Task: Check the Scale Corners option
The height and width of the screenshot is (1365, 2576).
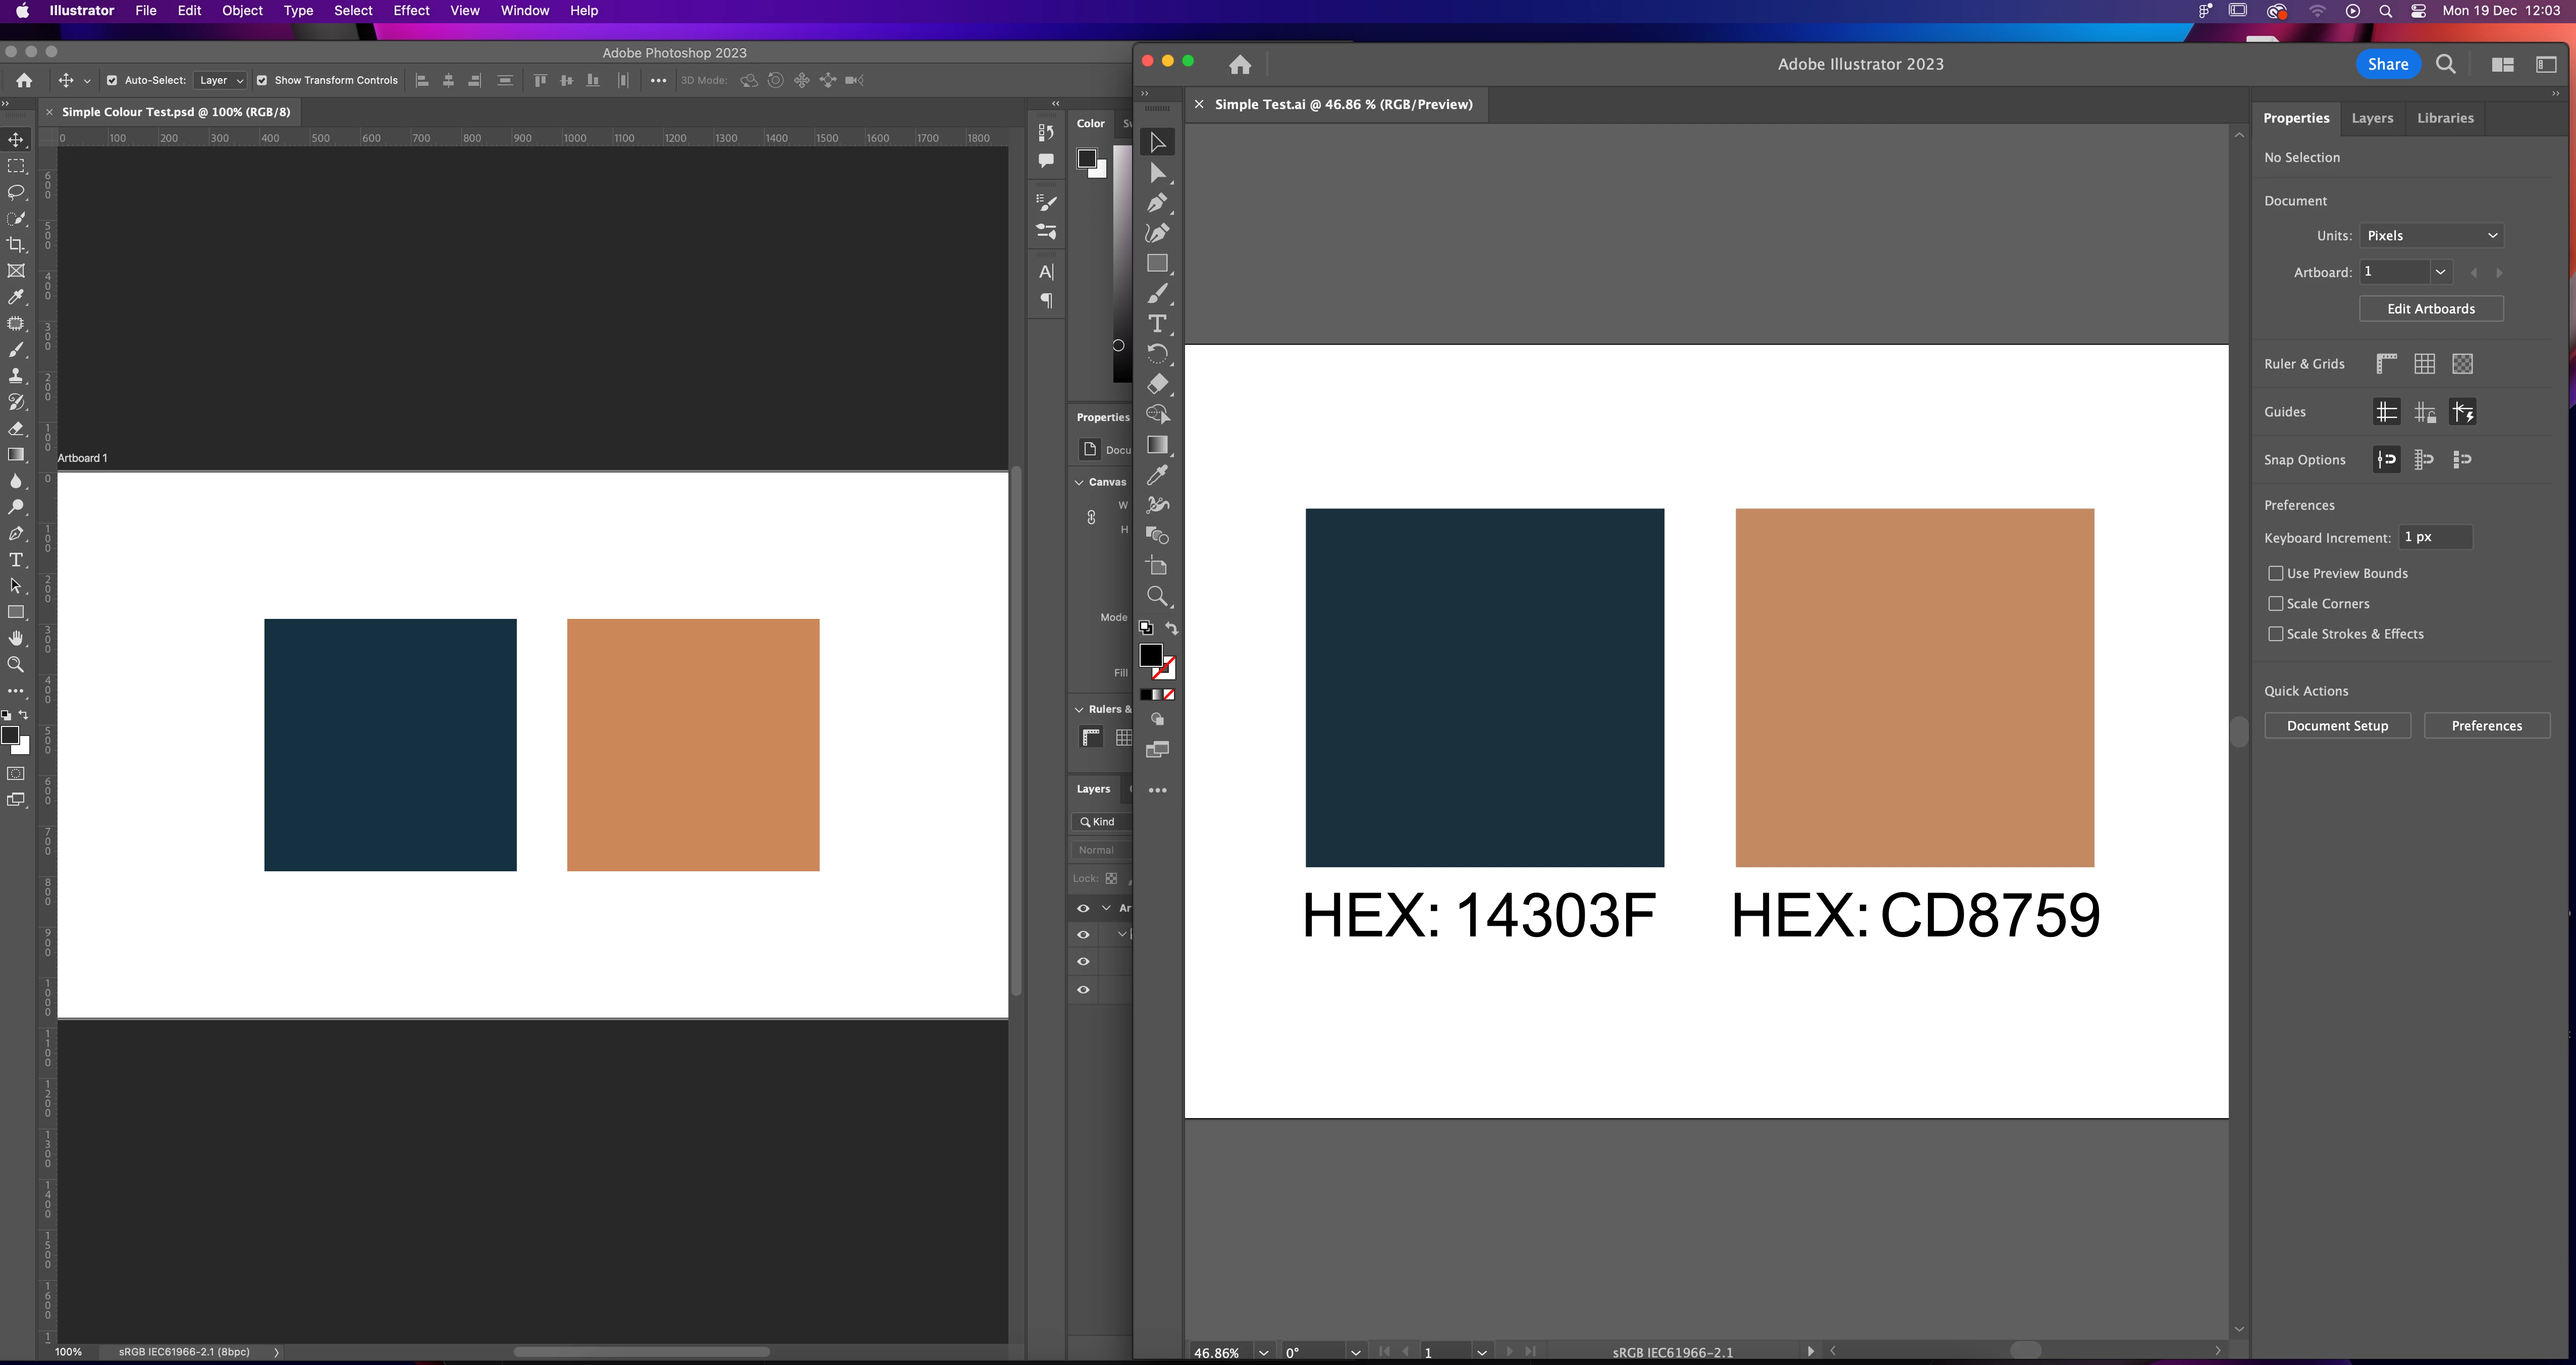Action: tap(2276, 604)
